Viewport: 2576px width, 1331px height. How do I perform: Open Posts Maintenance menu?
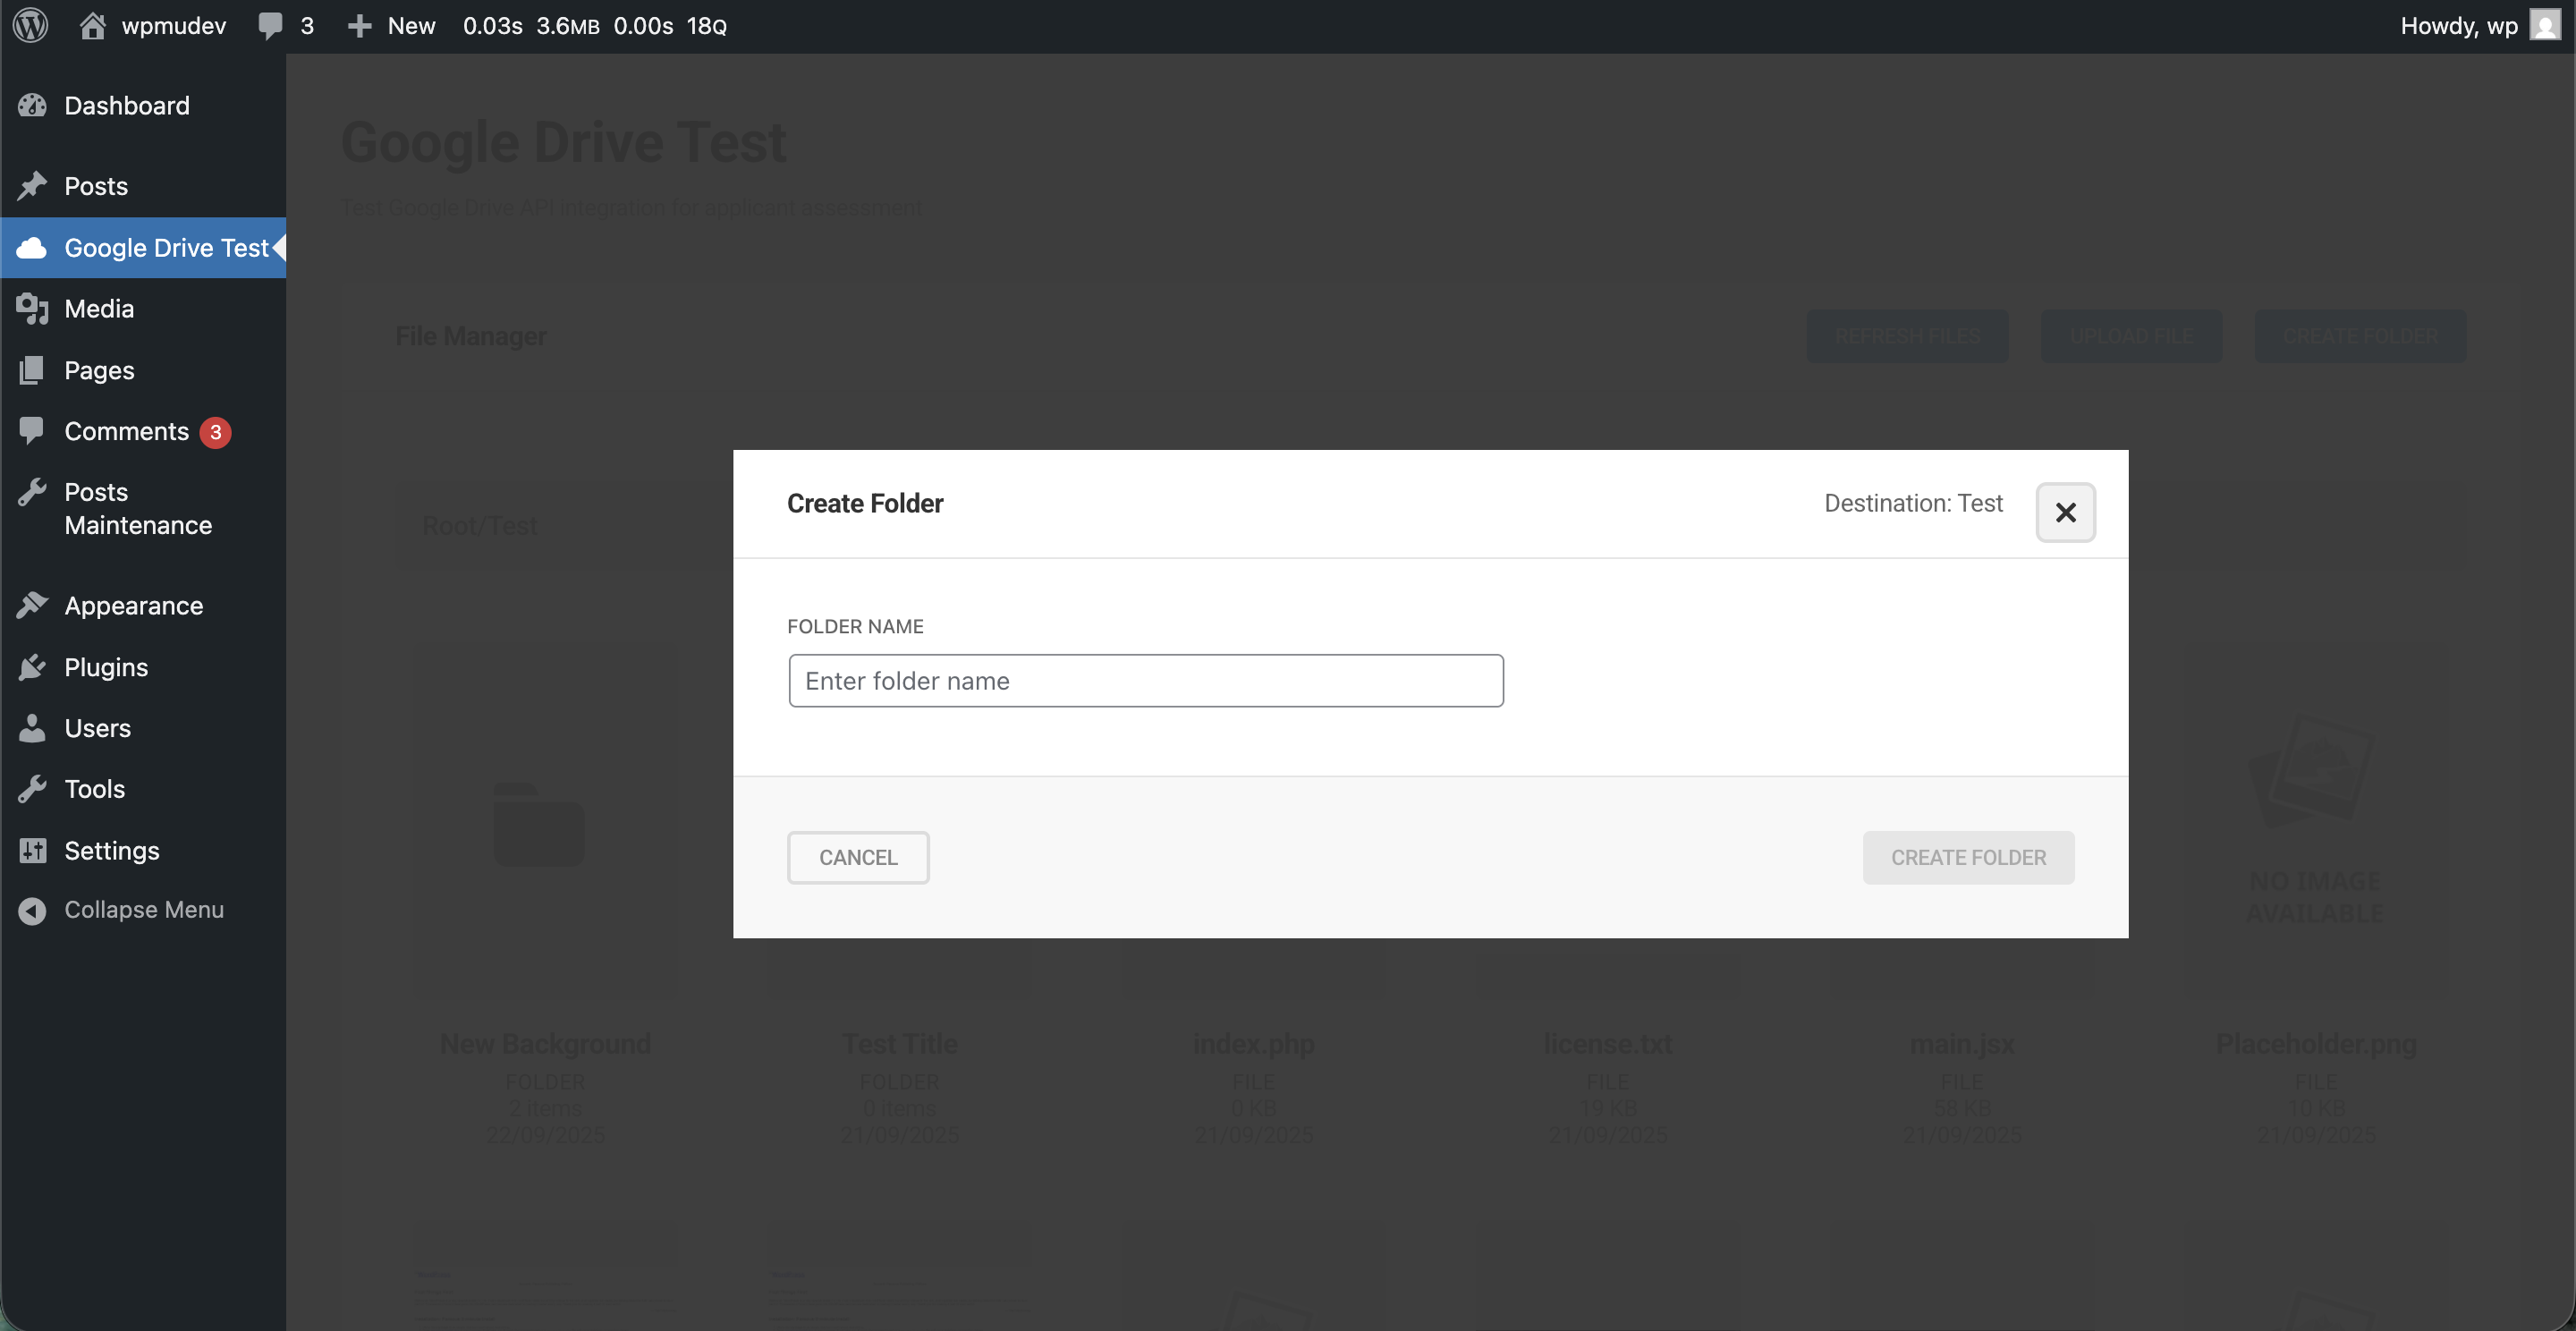143,508
